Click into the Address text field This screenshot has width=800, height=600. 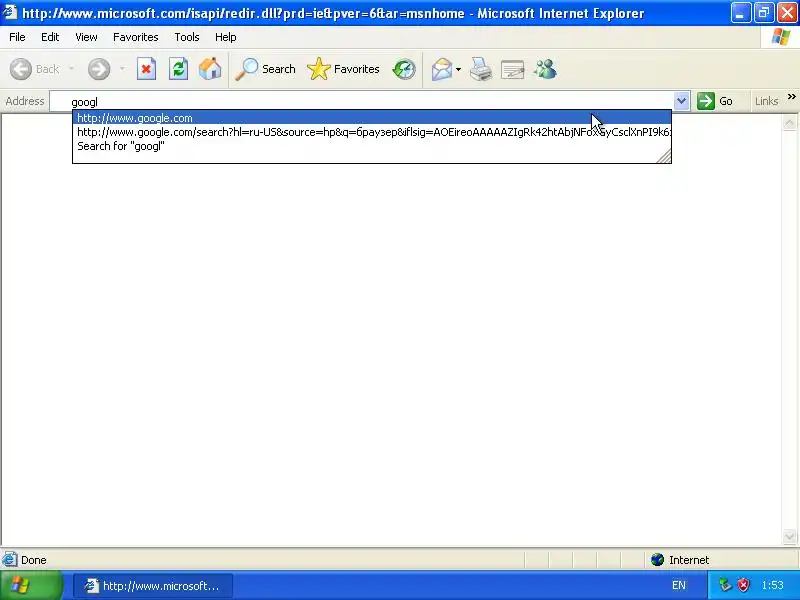click(x=362, y=102)
